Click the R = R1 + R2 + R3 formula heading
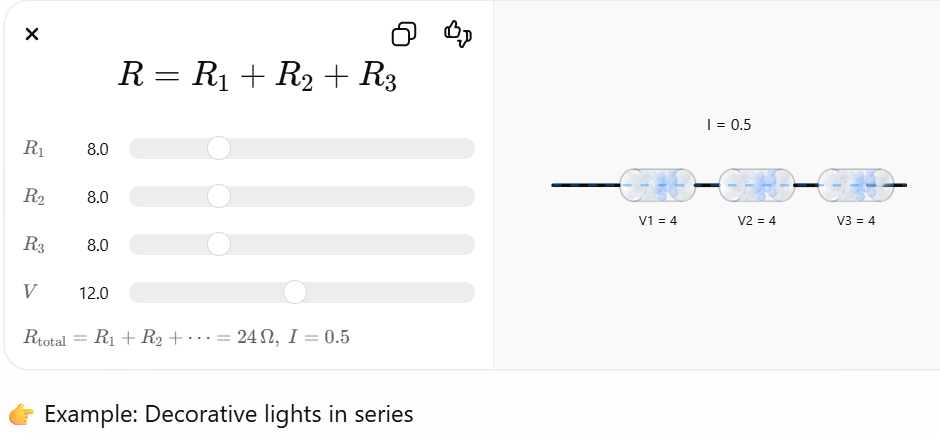Image resolution: width=940 pixels, height=438 pixels. (257, 77)
